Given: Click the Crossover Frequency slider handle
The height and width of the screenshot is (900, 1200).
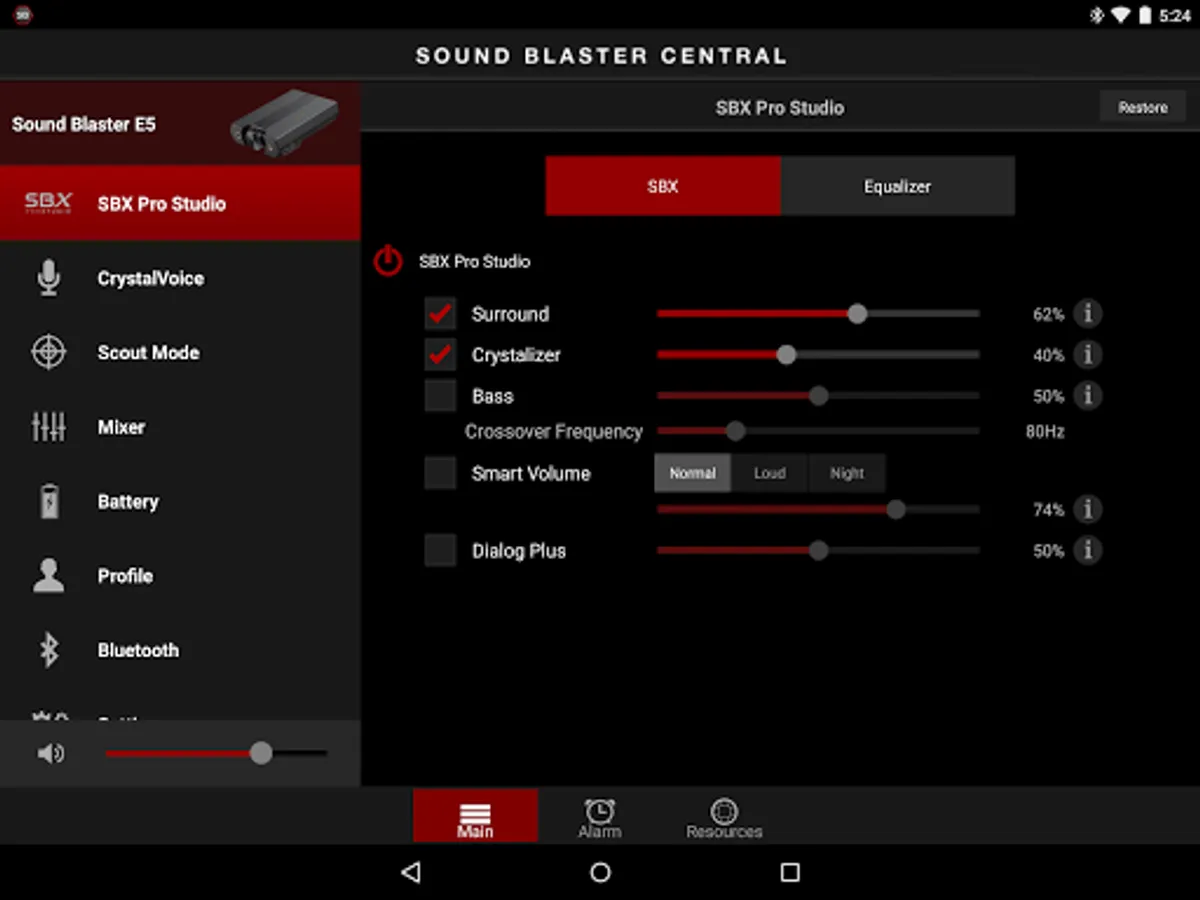Looking at the screenshot, I should click(735, 431).
